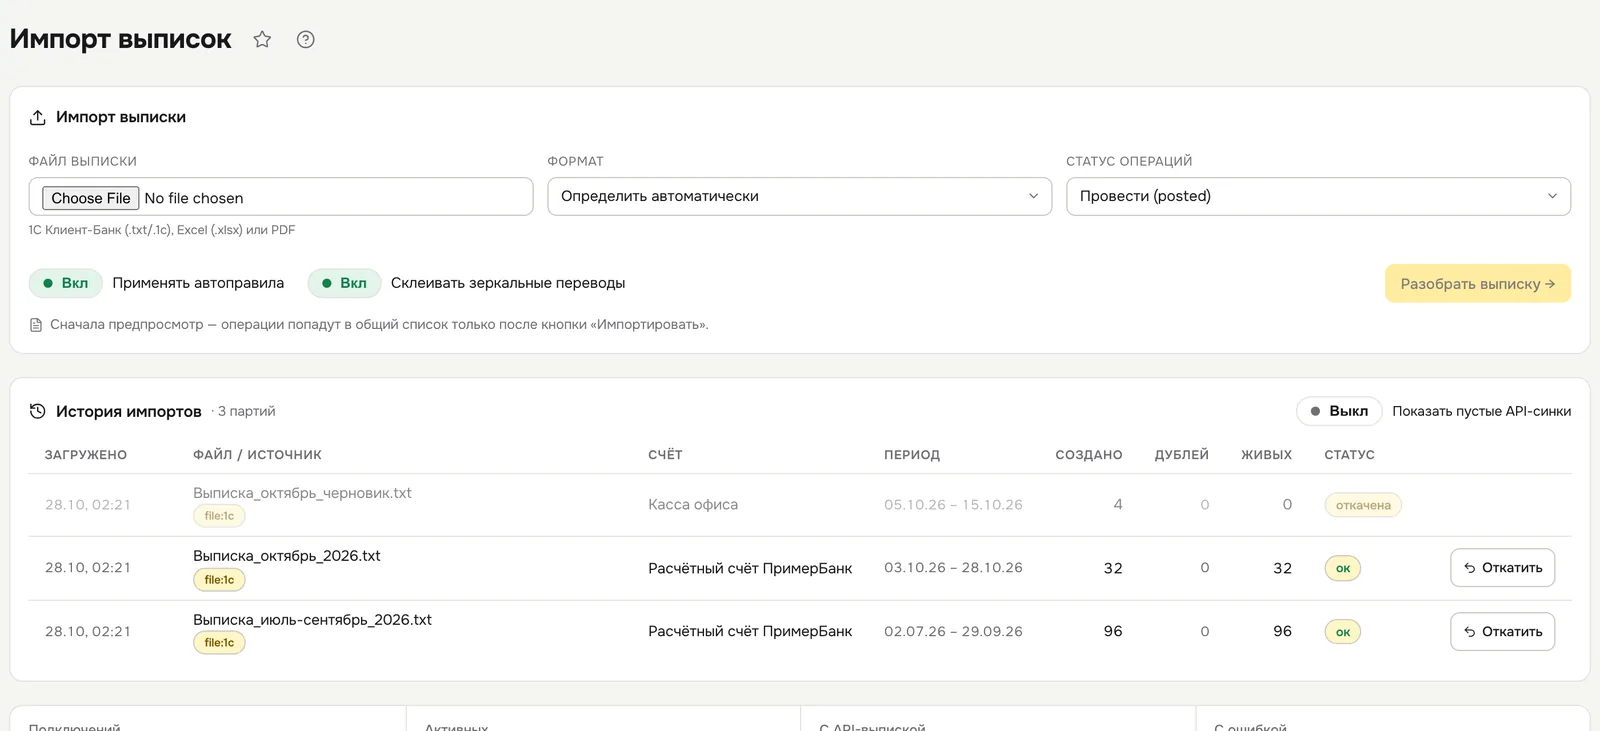1600x731 pixels.
Task: Click period 05.10.26 – 15.10.26
Action: (x=953, y=505)
